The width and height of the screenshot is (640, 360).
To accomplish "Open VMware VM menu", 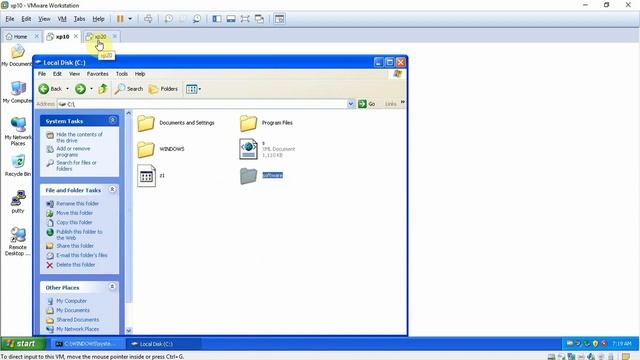I will tap(62, 19).
